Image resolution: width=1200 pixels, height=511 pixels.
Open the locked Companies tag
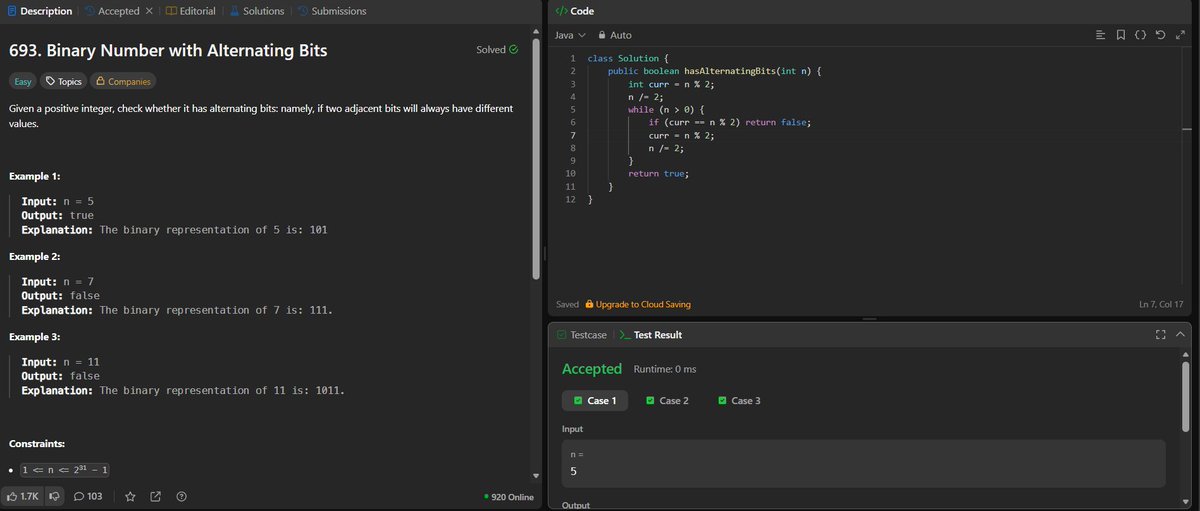click(123, 81)
